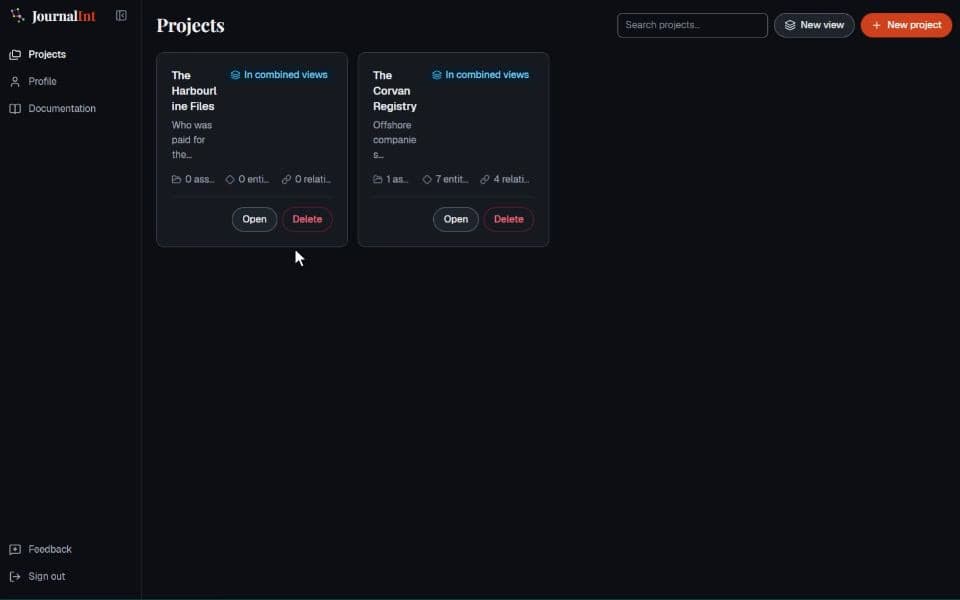Focus the Search projects field
960x600 pixels.
point(692,25)
